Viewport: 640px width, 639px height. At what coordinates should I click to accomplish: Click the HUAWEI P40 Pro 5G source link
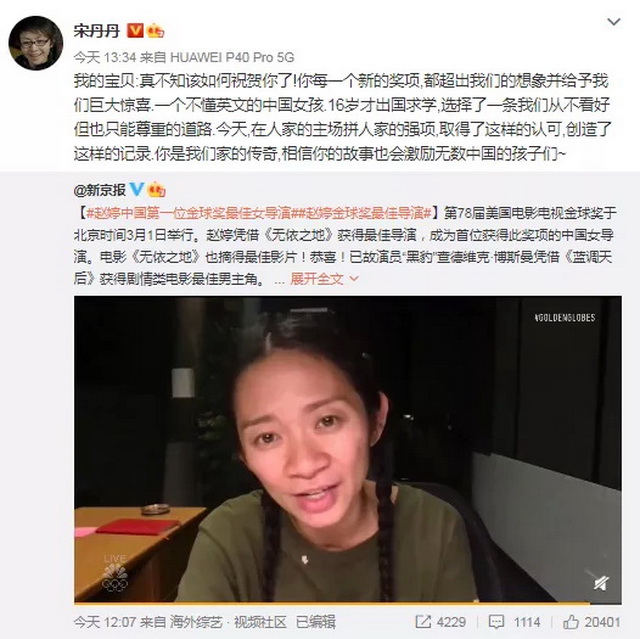232,58
